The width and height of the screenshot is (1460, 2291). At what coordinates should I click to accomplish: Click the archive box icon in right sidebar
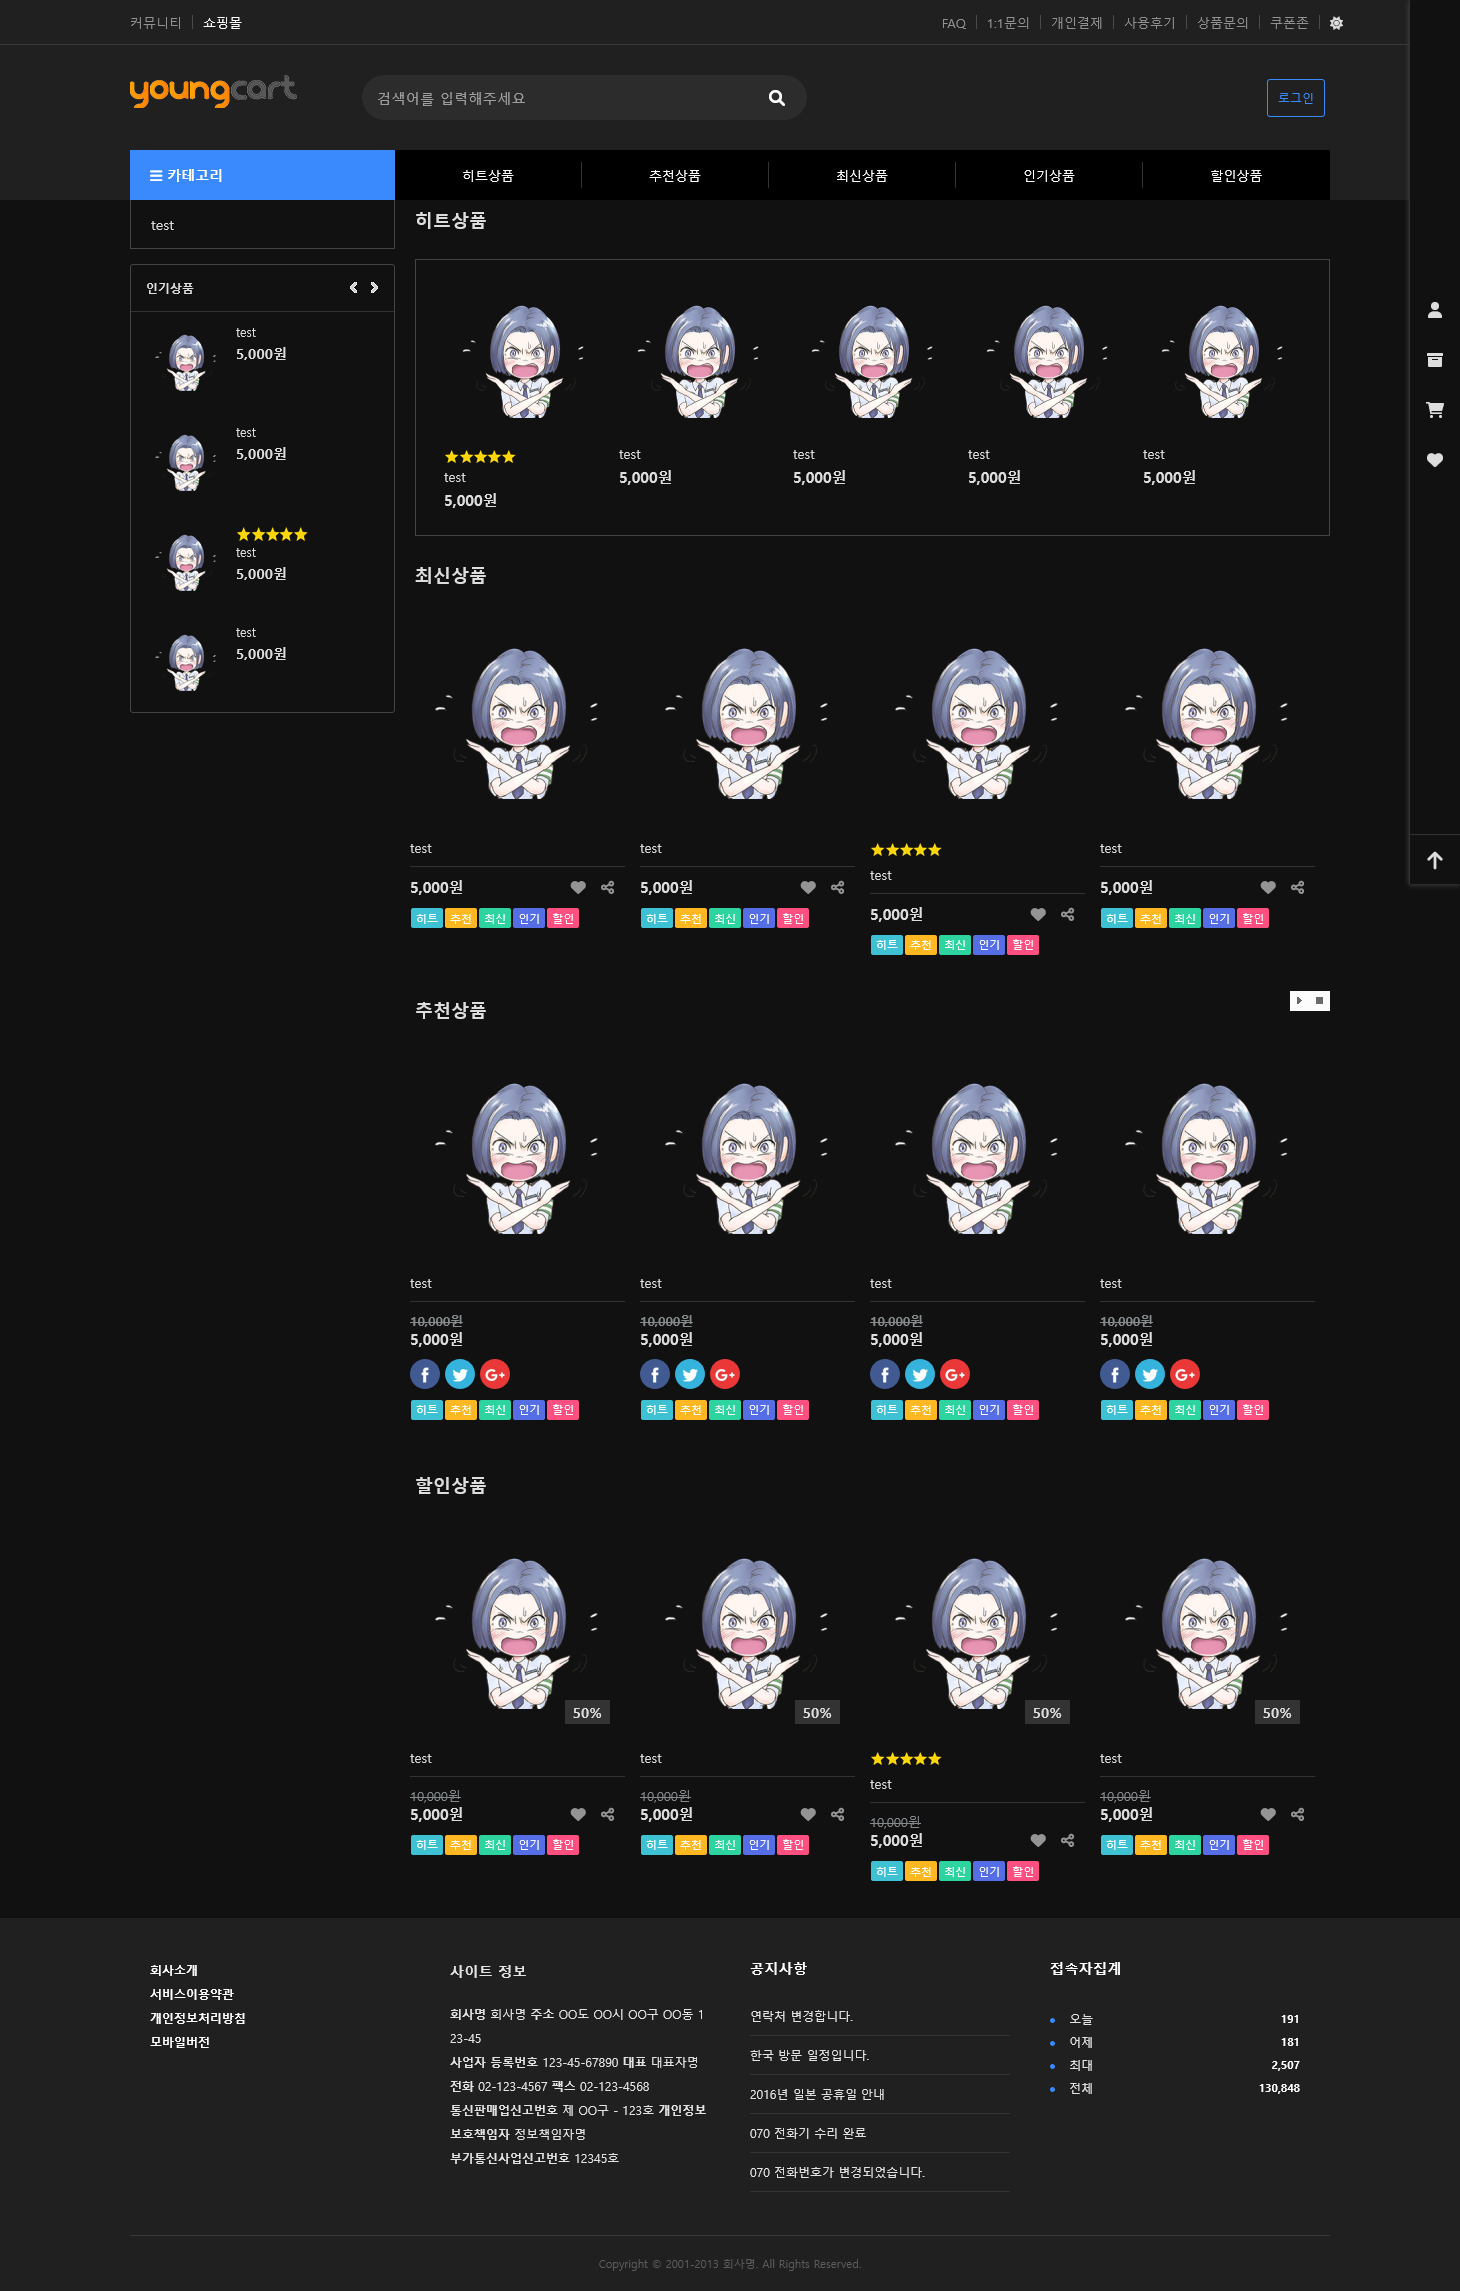click(1434, 360)
